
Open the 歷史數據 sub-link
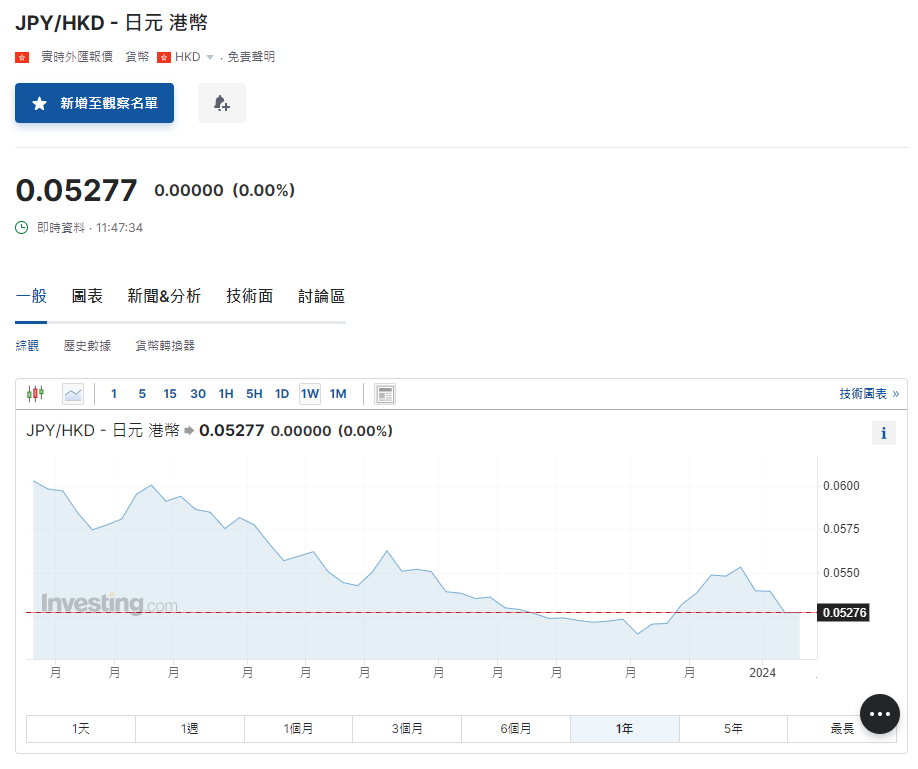(87, 346)
